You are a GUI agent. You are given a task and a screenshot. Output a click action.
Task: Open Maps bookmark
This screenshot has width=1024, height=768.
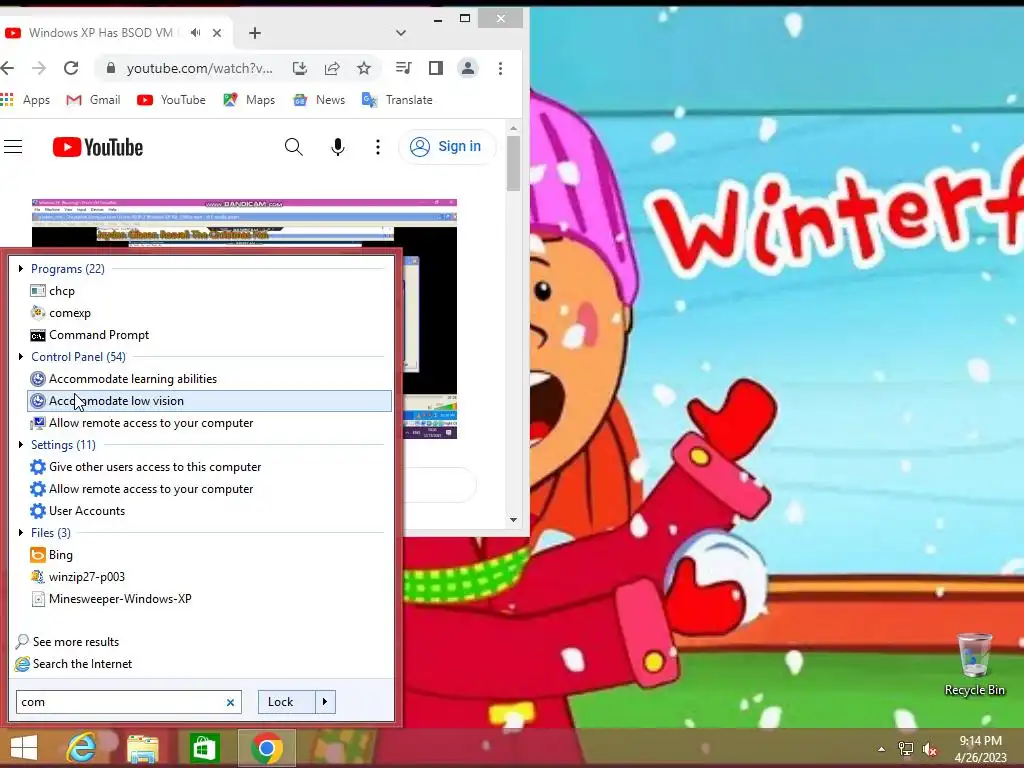point(249,100)
